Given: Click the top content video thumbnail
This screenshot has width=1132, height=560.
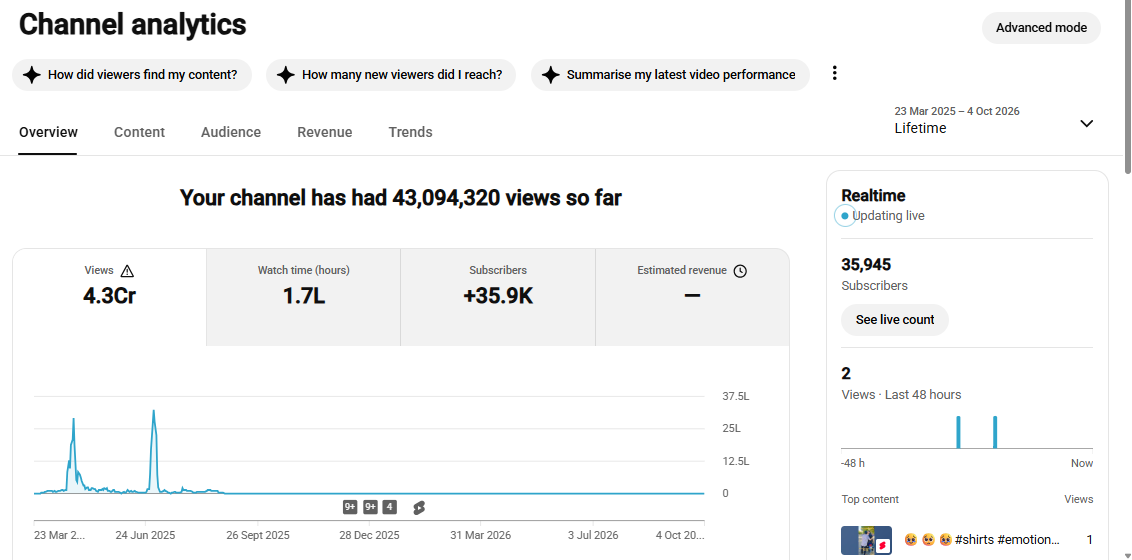Looking at the screenshot, I should coord(866,541).
